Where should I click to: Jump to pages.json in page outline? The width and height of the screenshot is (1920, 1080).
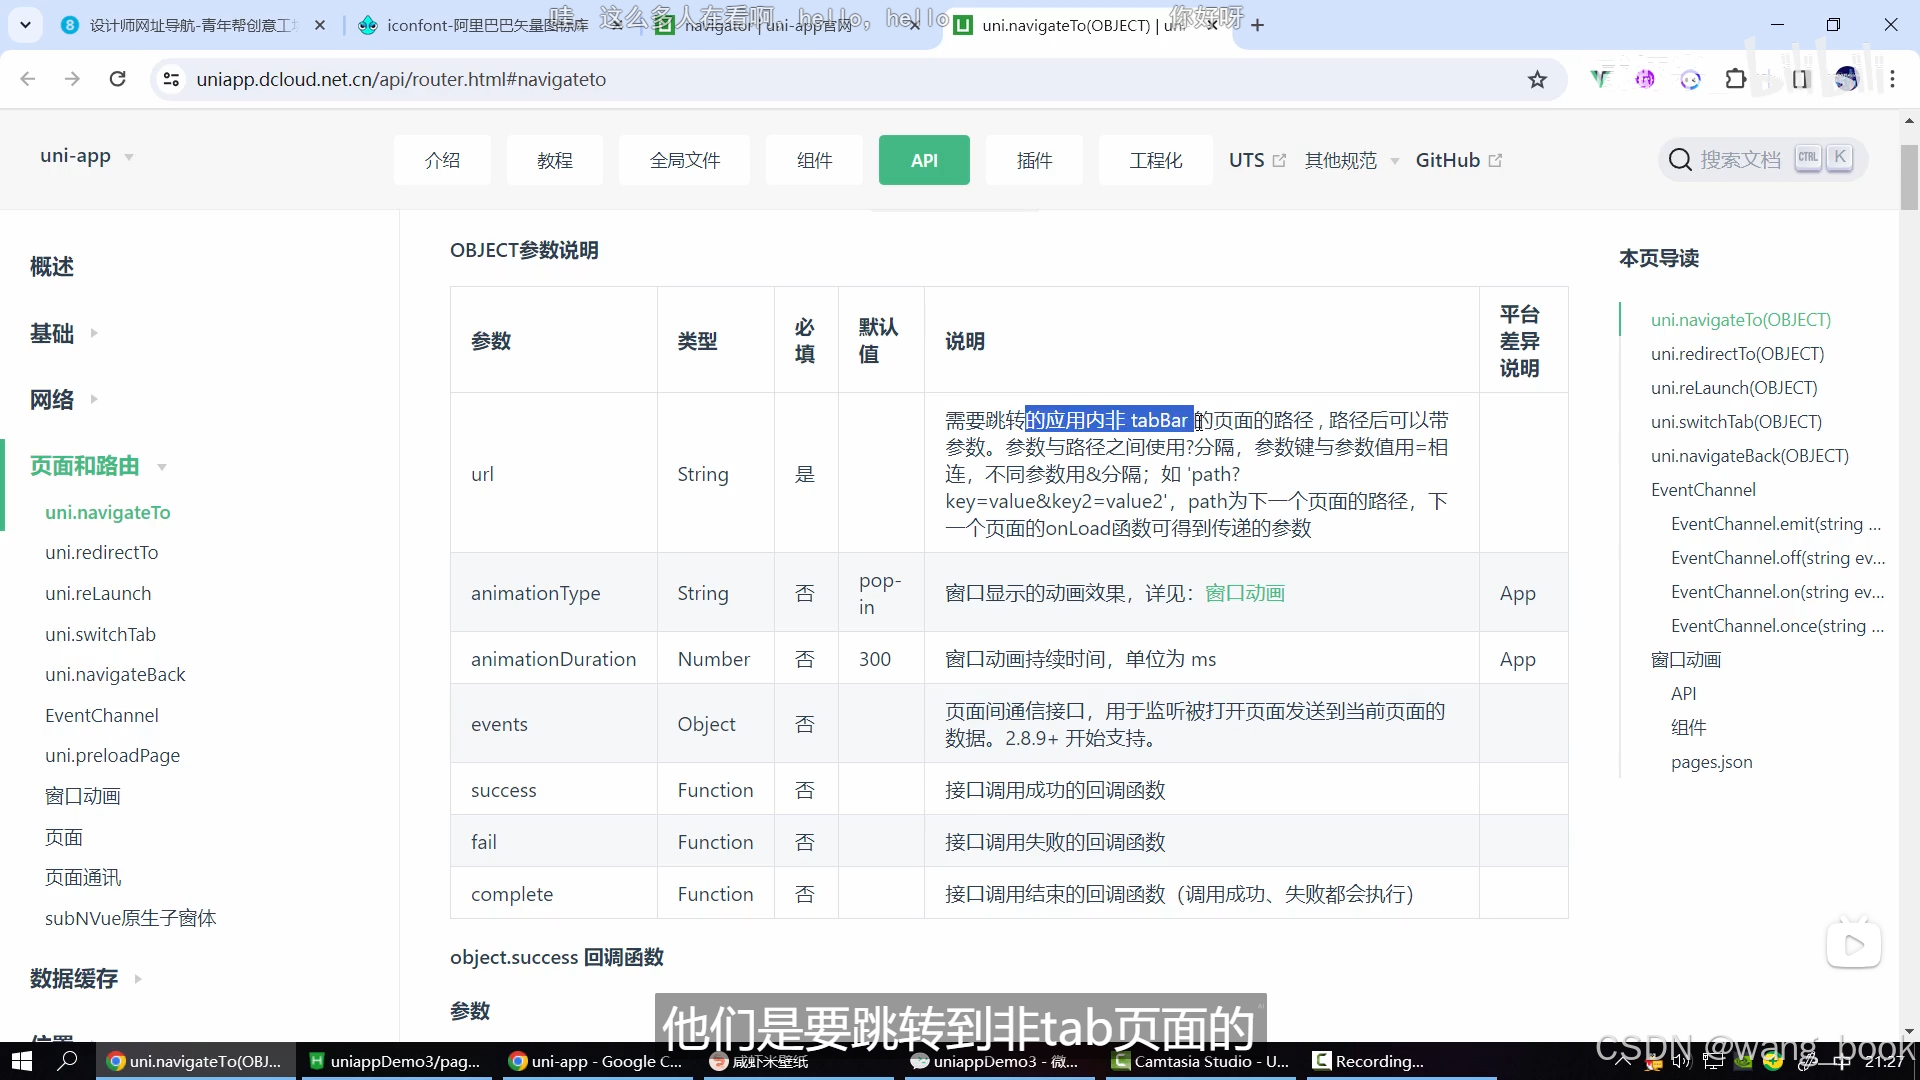[x=1711, y=762]
